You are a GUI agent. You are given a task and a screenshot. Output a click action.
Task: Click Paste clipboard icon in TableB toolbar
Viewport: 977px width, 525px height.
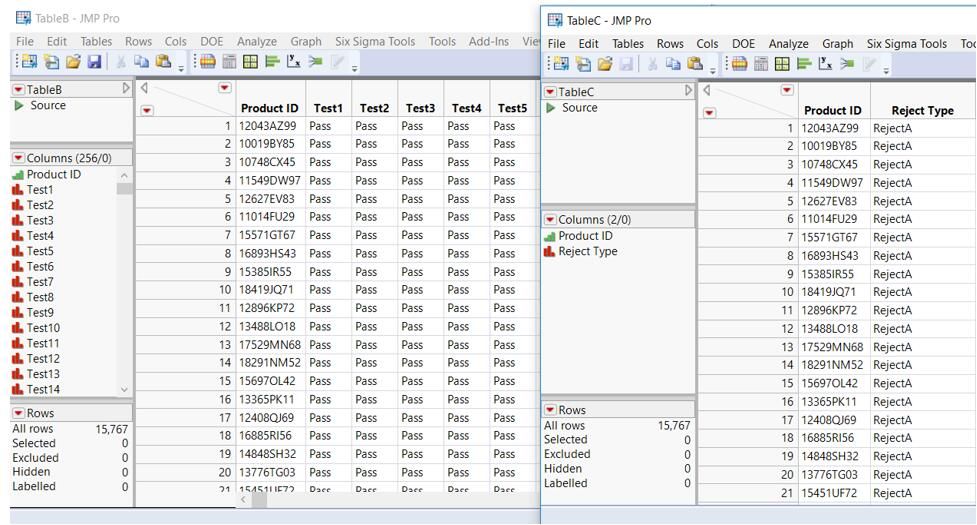click(163, 61)
